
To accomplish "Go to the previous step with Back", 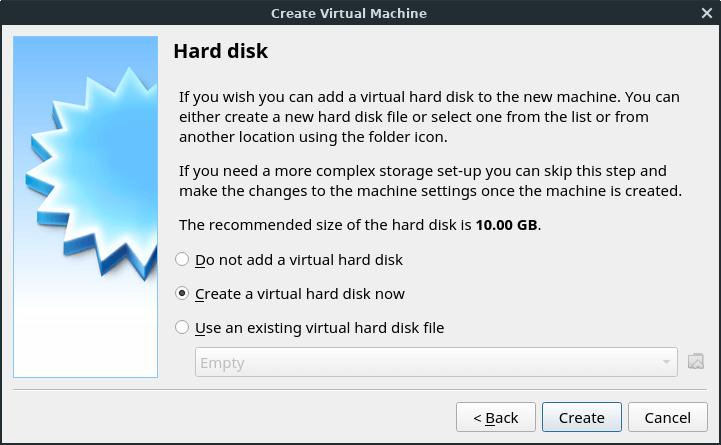I will [496, 417].
